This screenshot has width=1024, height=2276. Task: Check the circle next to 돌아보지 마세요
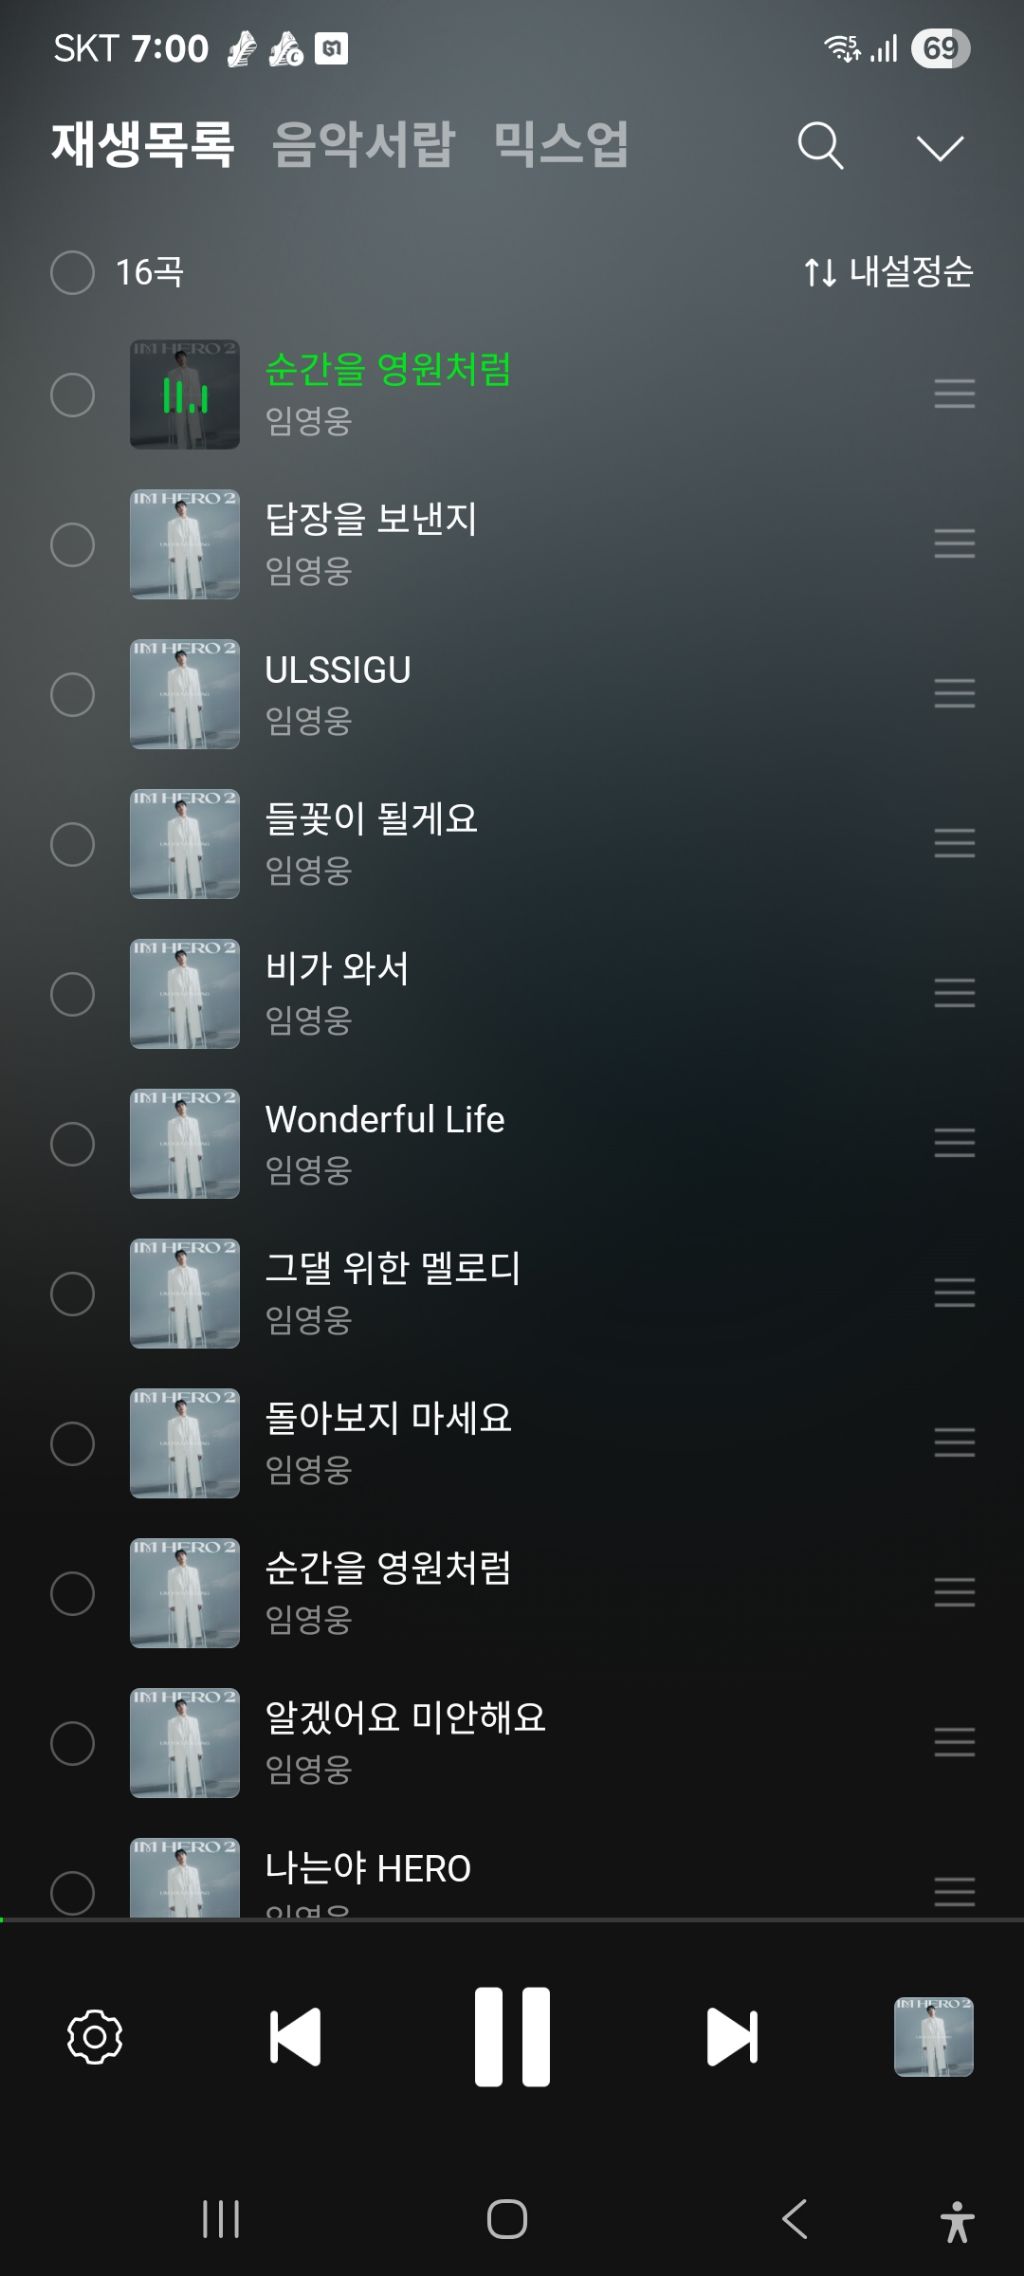[x=72, y=1443]
